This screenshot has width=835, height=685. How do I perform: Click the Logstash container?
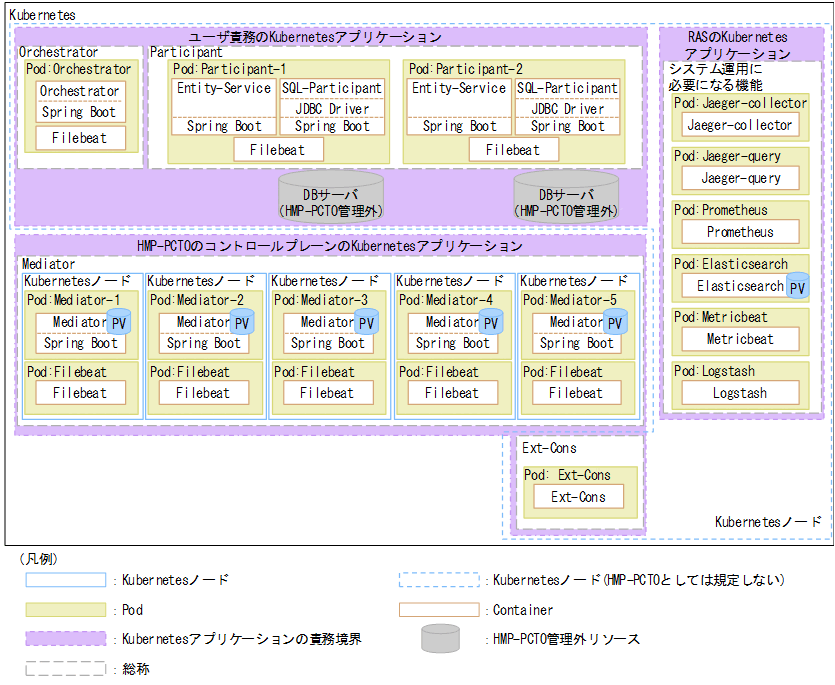click(x=739, y=393)
